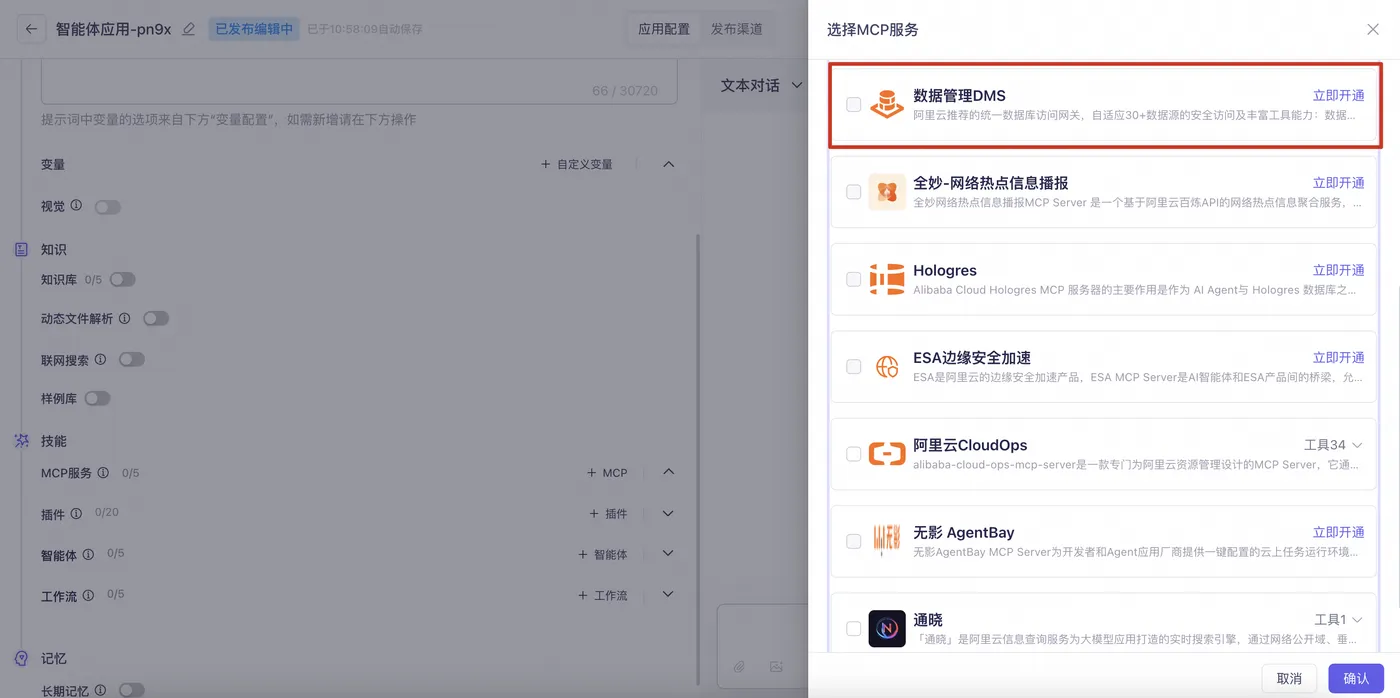Image resolution: width=1400 pixels, height=698 pixels.
Task: Click the + MCP add button
Action: (607, 472)
